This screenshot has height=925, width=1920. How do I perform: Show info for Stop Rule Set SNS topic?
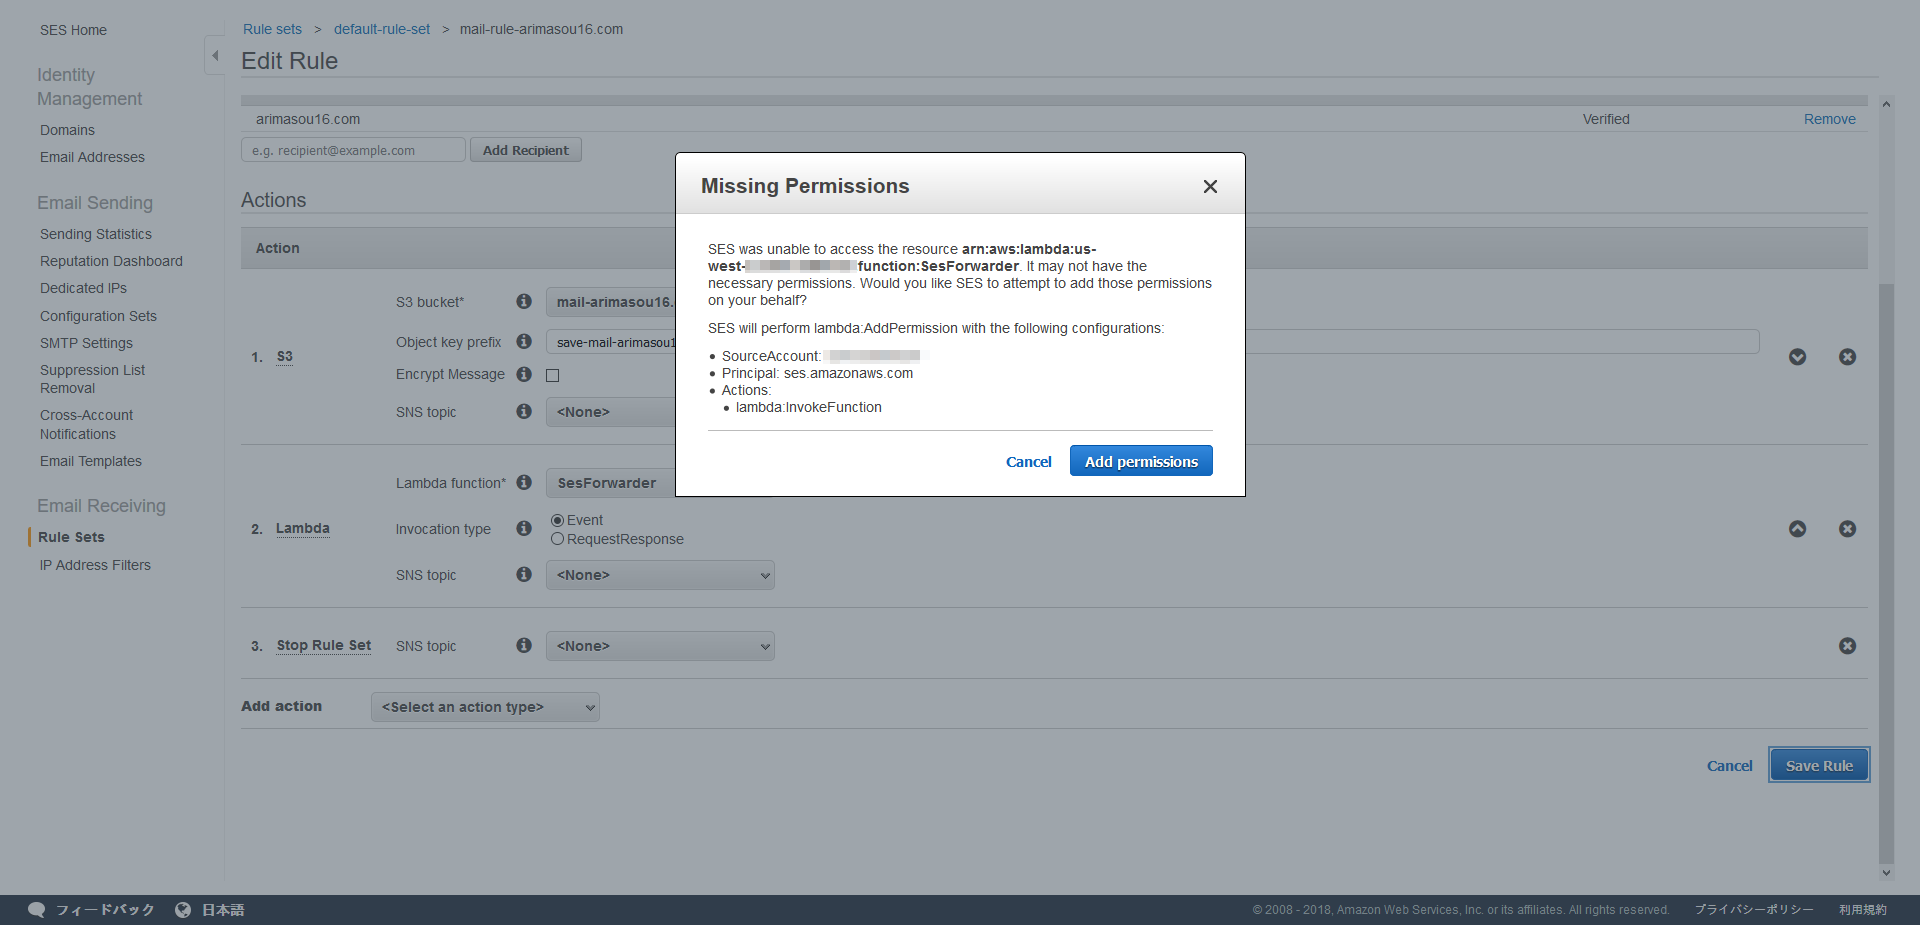(523, 645)
